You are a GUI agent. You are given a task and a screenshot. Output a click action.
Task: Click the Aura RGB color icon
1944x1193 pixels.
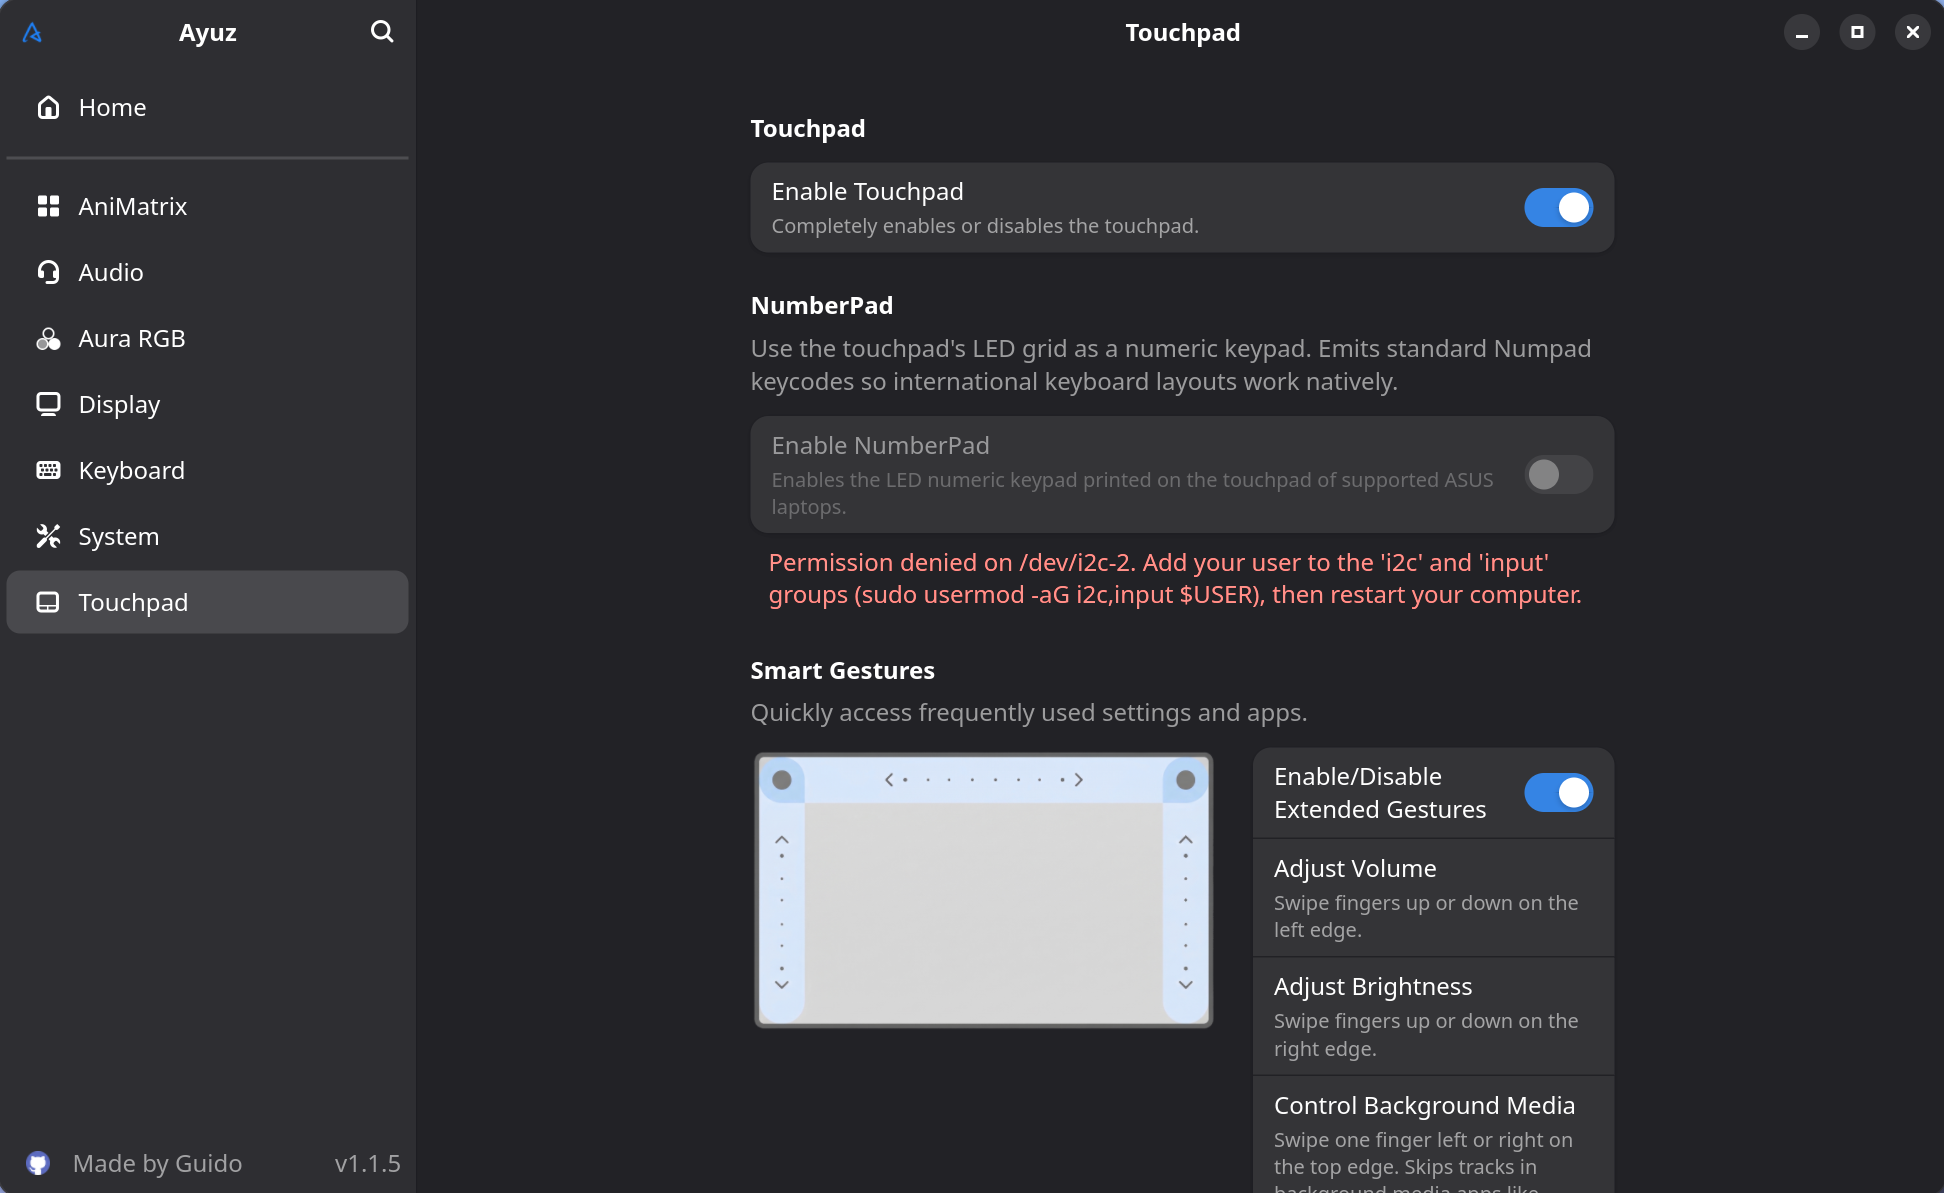48,338
